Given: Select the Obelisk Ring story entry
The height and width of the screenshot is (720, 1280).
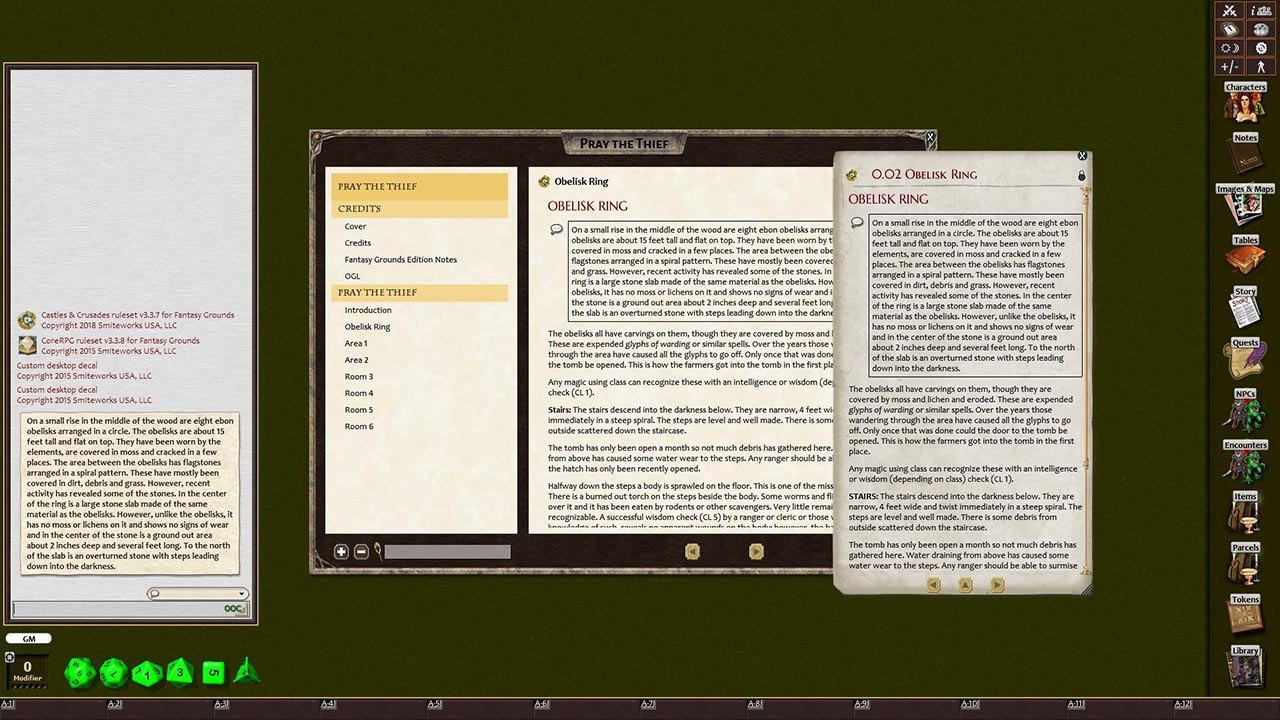Looking at the screenshot, I should tap(366, 326).
